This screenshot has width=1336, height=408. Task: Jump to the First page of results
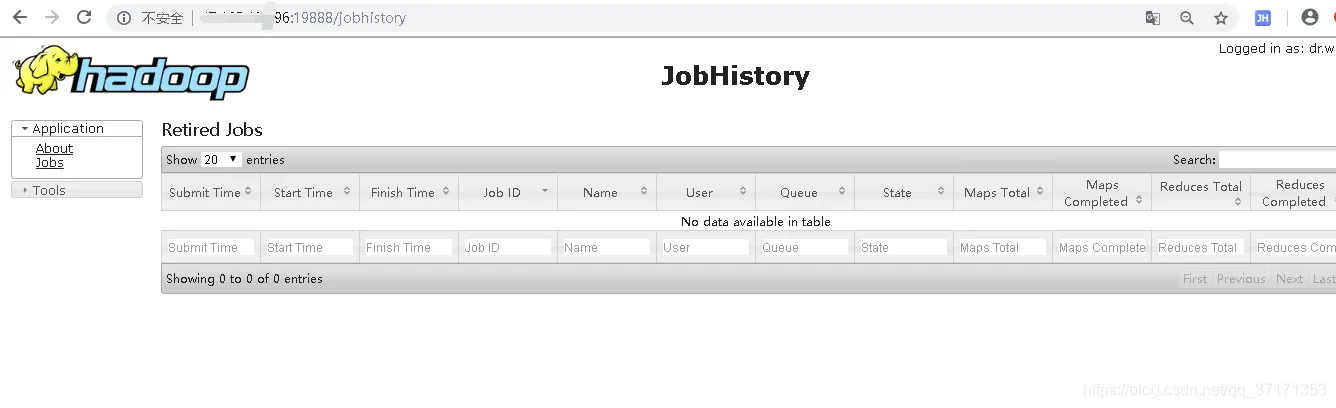(1195, 279)
